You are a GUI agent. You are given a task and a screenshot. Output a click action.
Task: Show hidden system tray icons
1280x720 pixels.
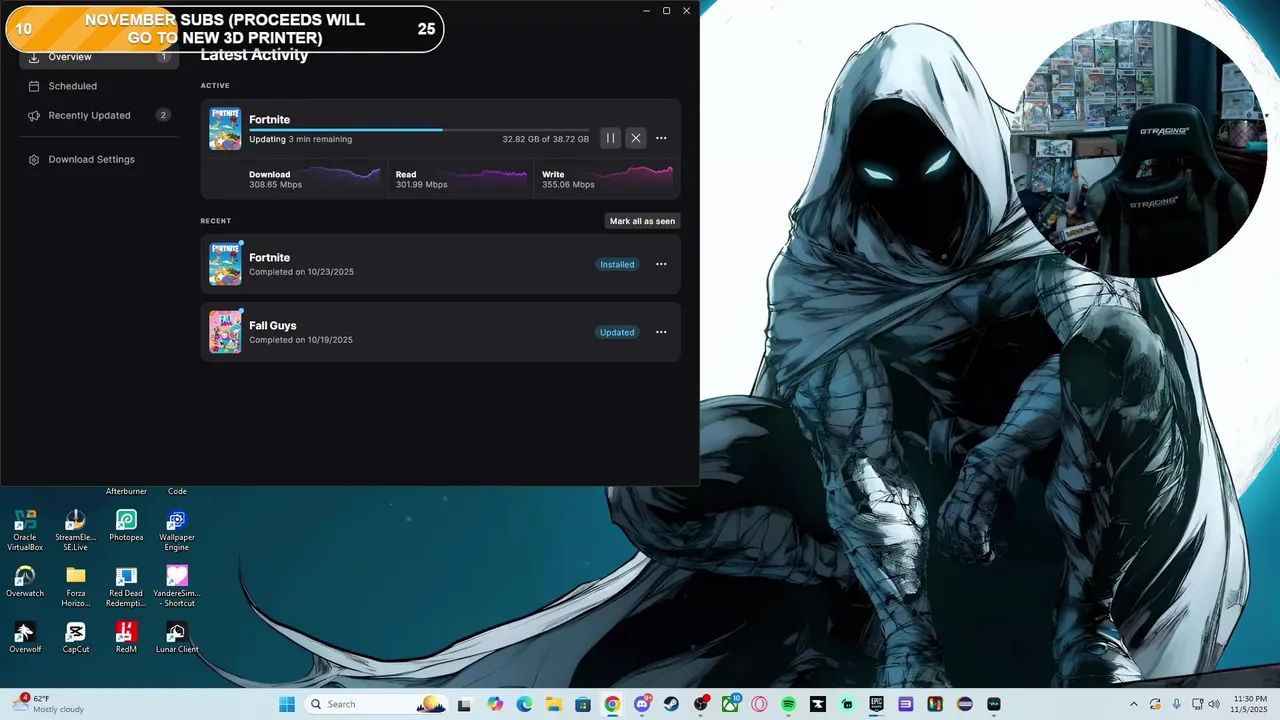[1133, 704]
